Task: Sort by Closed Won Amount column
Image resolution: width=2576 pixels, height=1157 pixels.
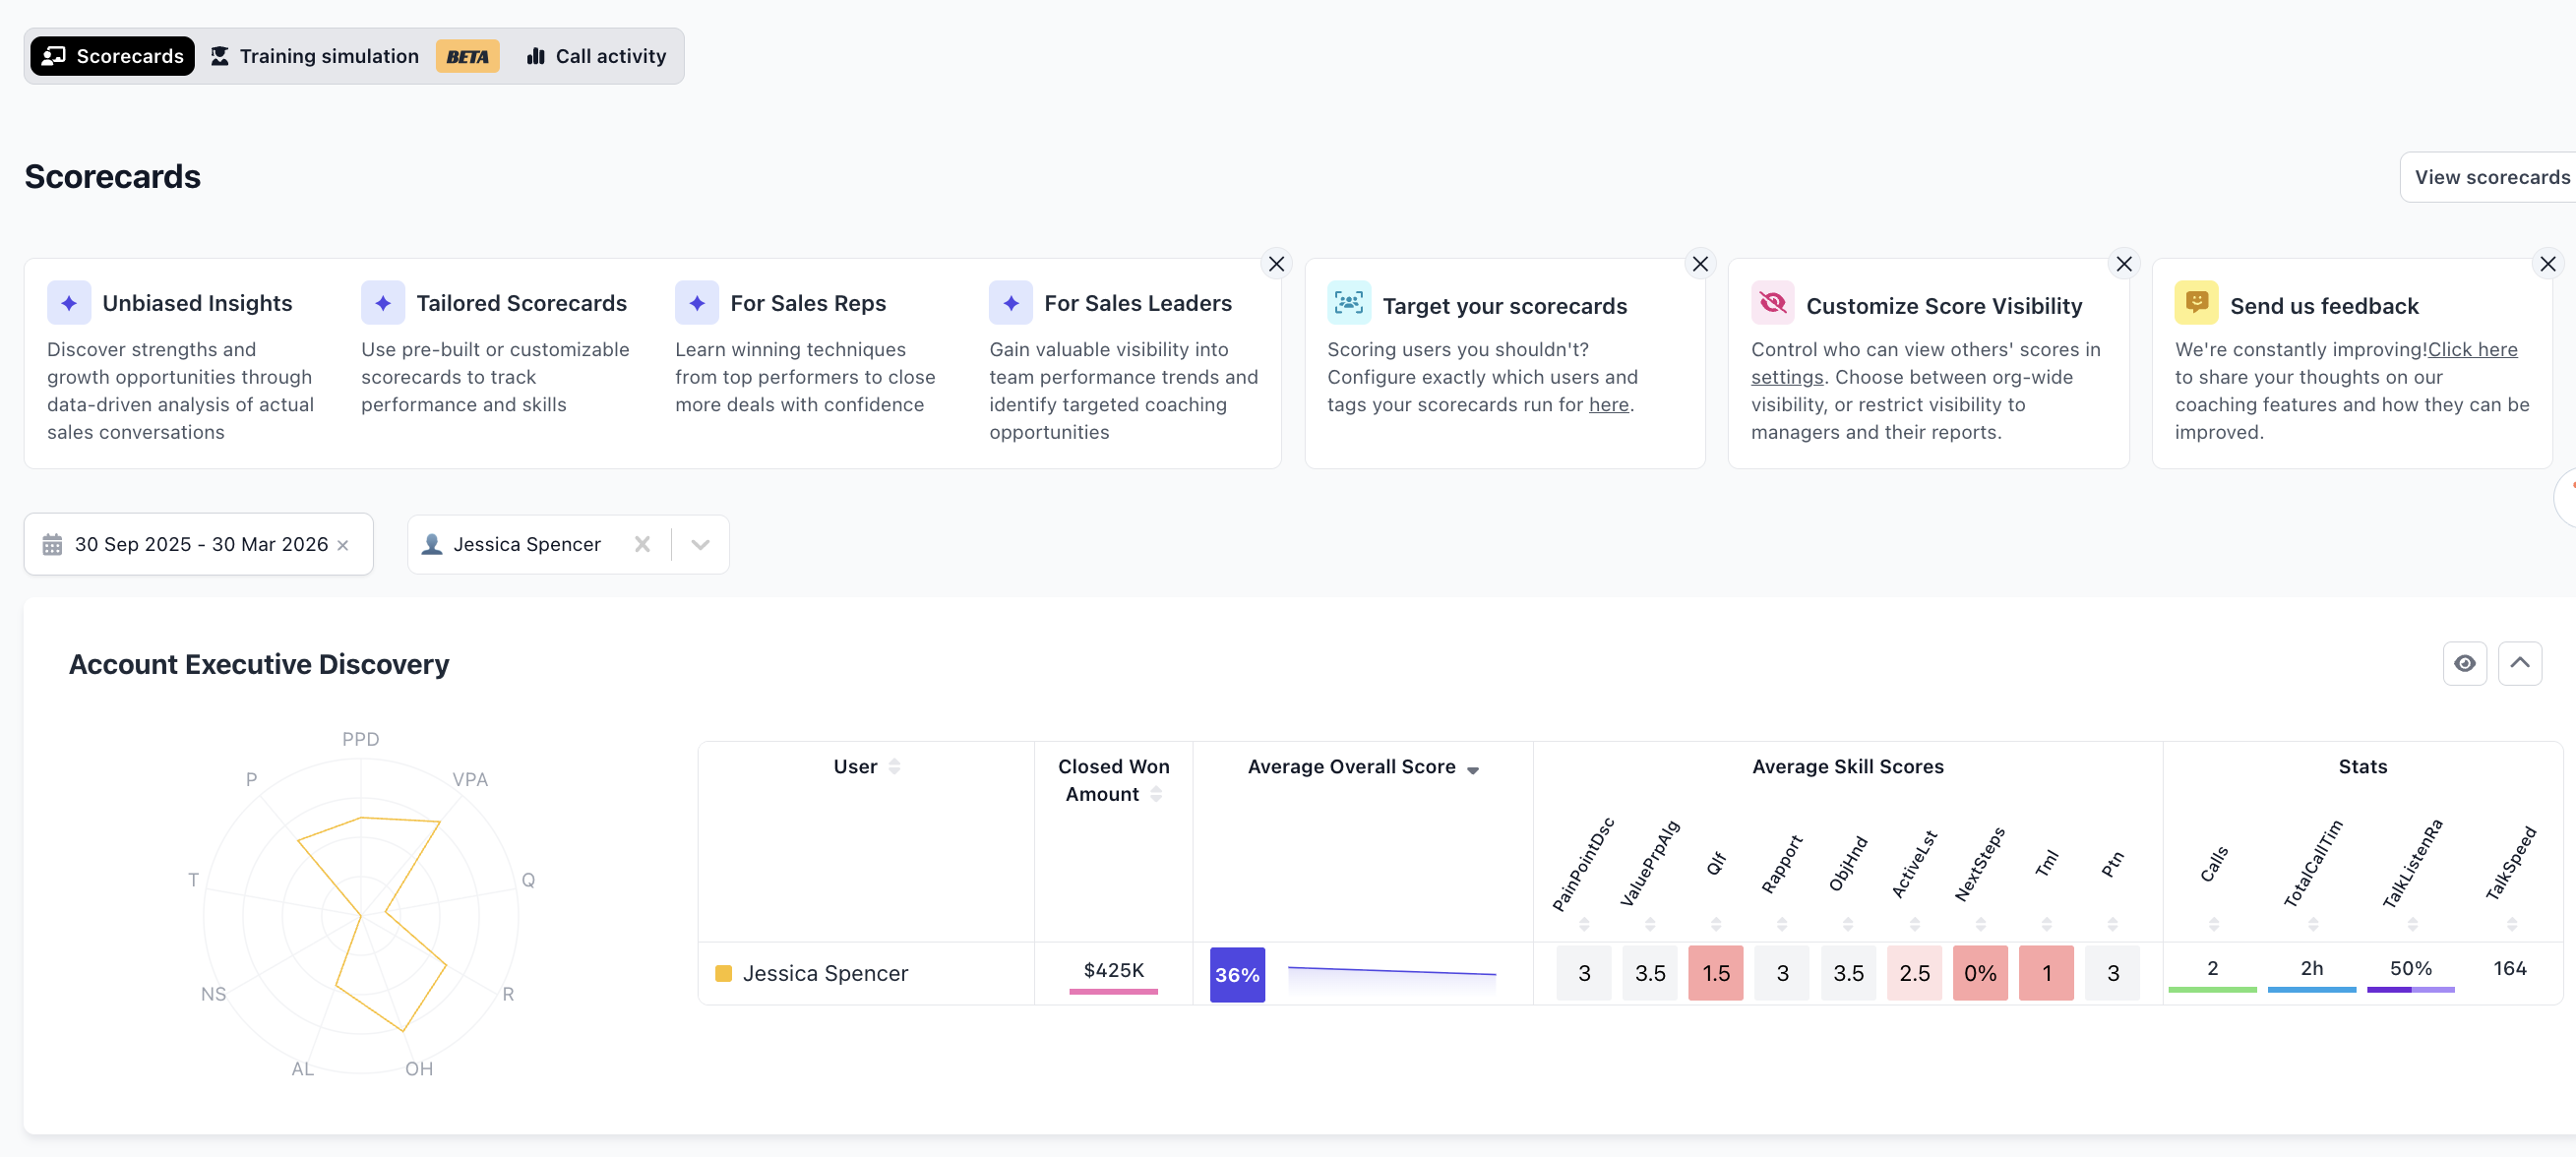Action: 1156,794
